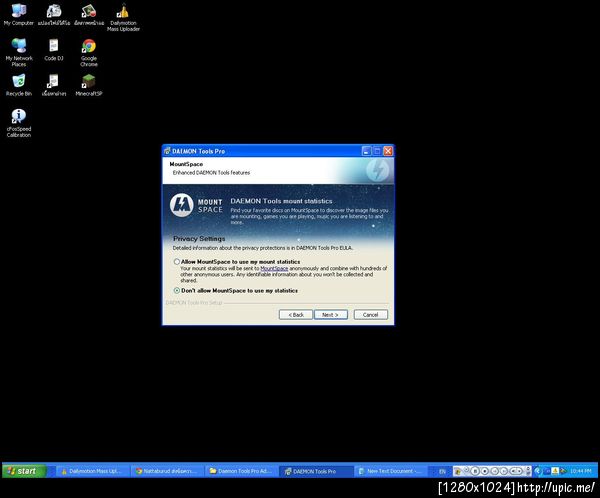Viewport: 600px width, 498px height.
Task: Click play button in taskbar media toolbar
Action: (x=504, y=471)
